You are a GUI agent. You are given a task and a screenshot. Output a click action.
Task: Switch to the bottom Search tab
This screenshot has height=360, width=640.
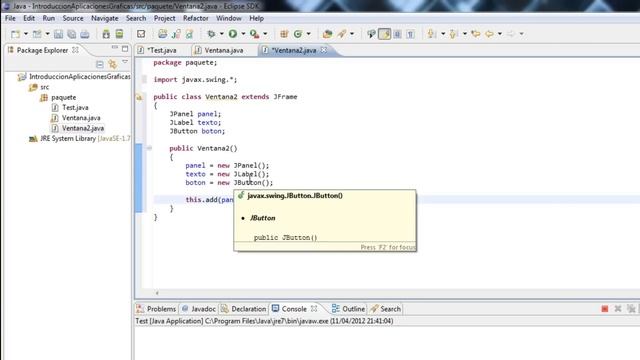(x=386, y=309)
